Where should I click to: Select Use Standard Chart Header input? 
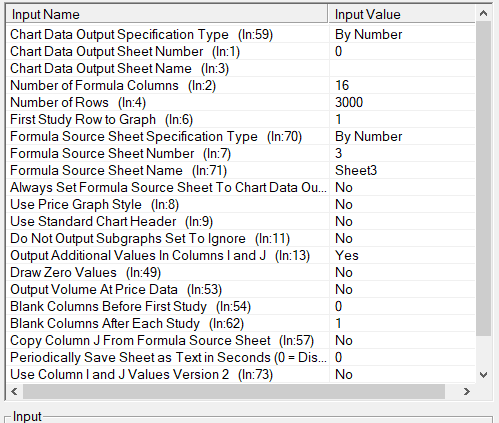pos(241,221)
